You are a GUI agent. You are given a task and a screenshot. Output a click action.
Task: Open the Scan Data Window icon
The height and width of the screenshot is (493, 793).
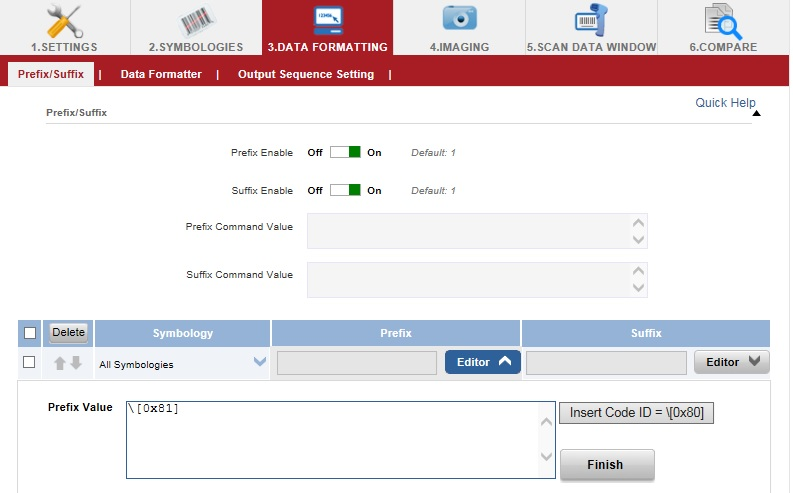click(591, 20)
